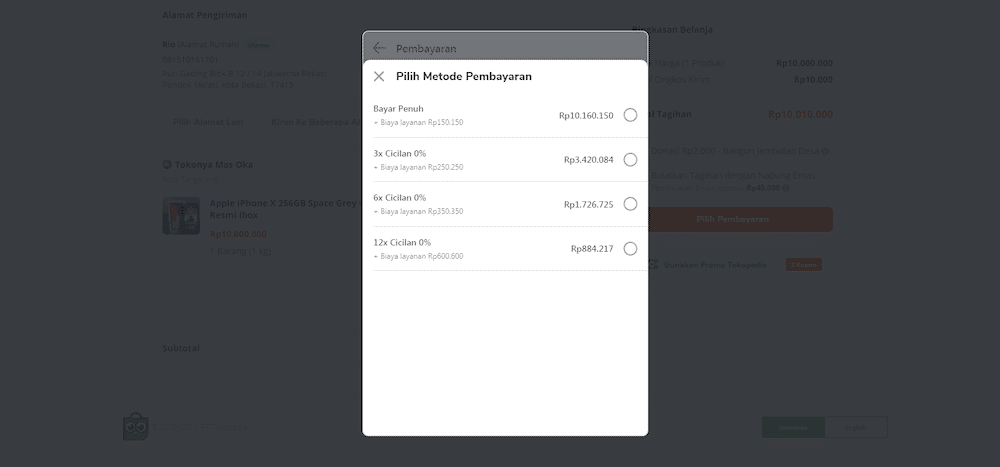Click the back arrow beside Pembayaran
The height and width of the screenshot is (467, 1000).
tap(379, 48)
